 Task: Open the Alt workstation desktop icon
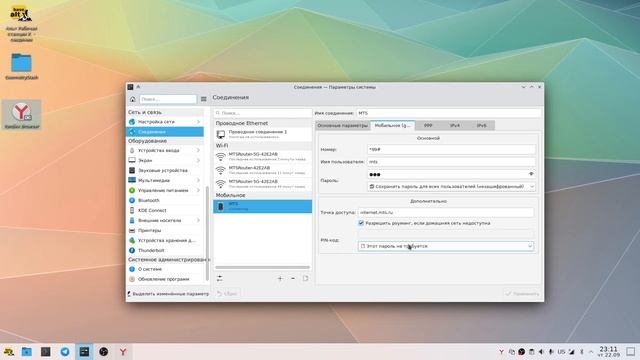click(21, 23)
